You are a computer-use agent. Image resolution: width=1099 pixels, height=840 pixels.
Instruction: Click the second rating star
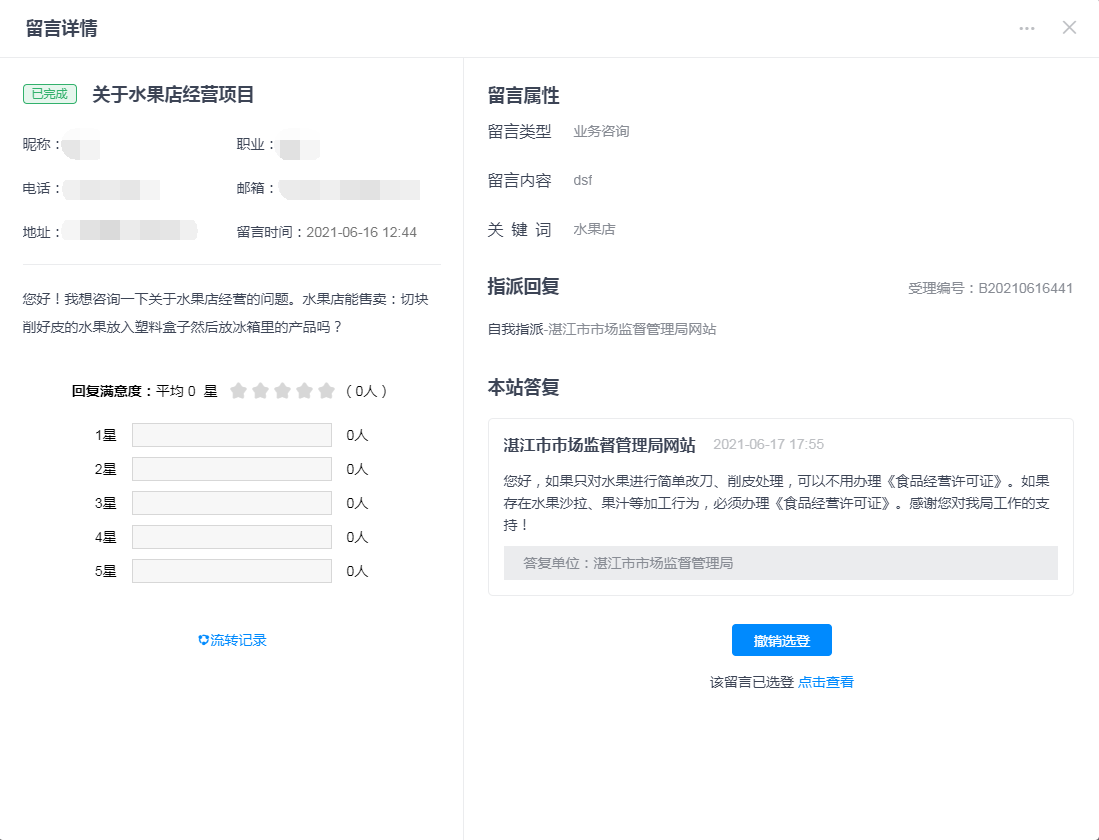(260, 391)
